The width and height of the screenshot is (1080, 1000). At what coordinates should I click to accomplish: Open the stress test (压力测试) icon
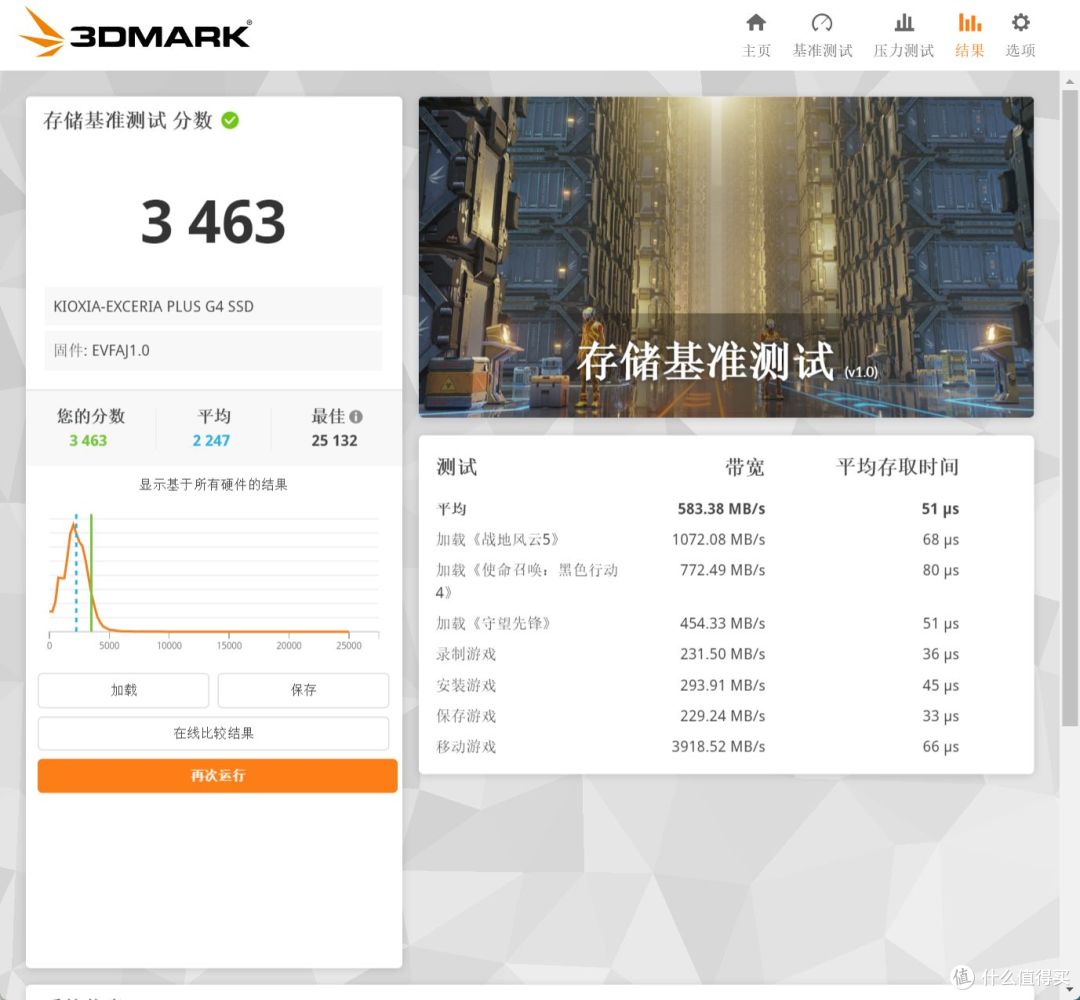point(904,23)
